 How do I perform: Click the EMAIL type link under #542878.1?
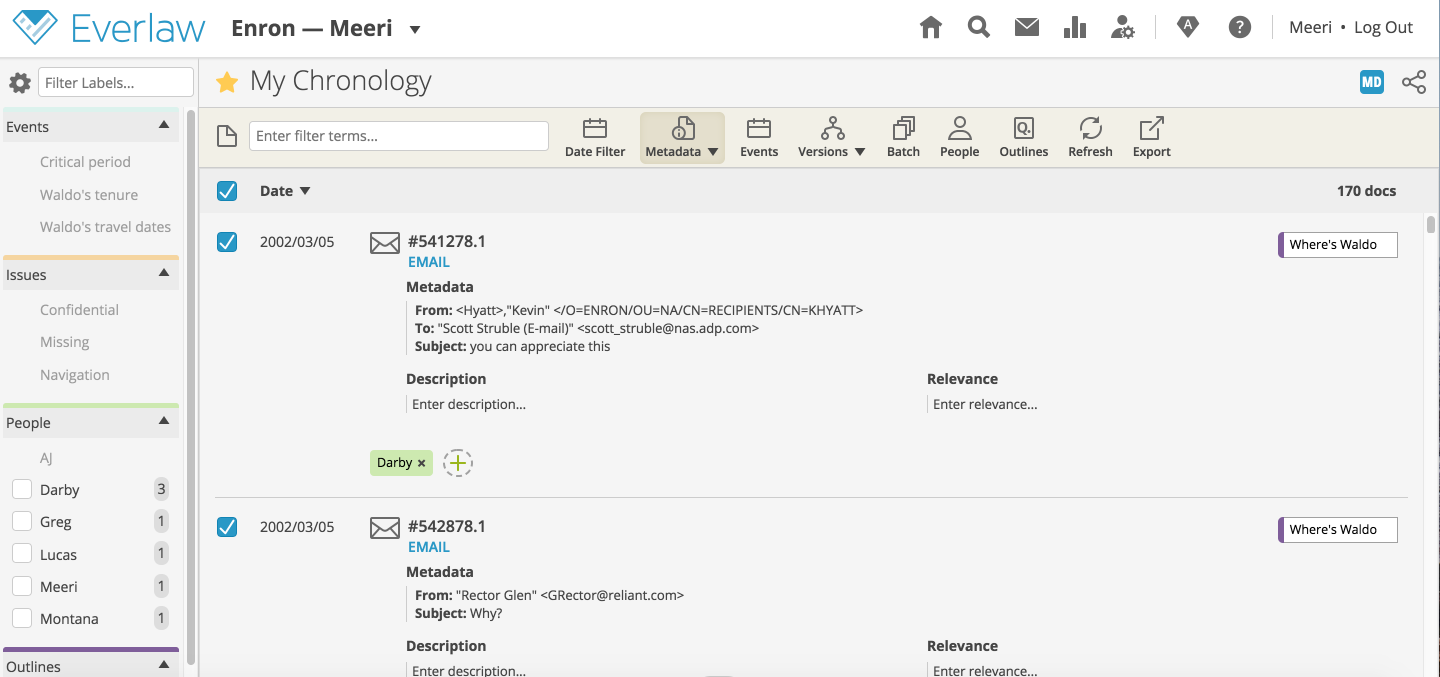[x=429, y=547]
